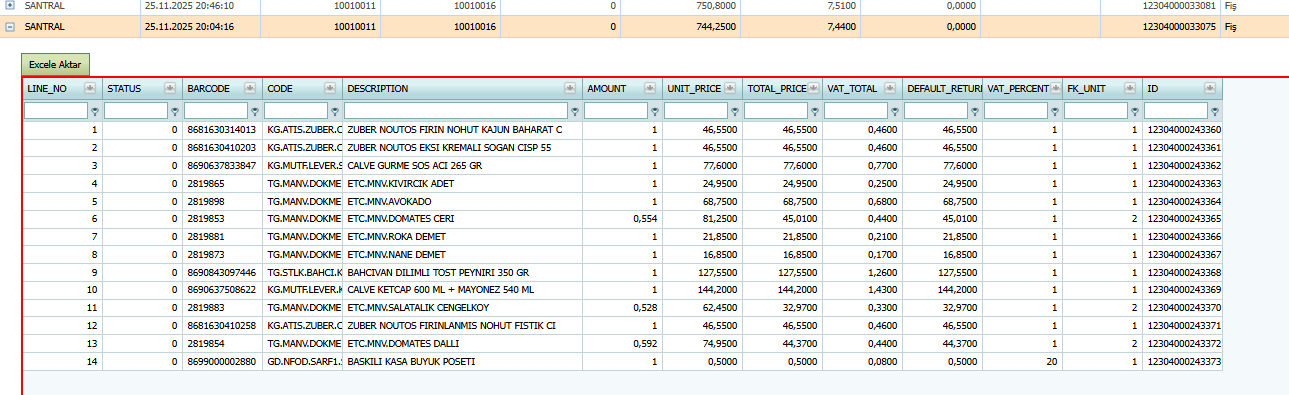This screenshot has height=395, width=1289.
Task: Select cell CALVE GURME SOS ACI 265 GR
Action: point(462,166)
